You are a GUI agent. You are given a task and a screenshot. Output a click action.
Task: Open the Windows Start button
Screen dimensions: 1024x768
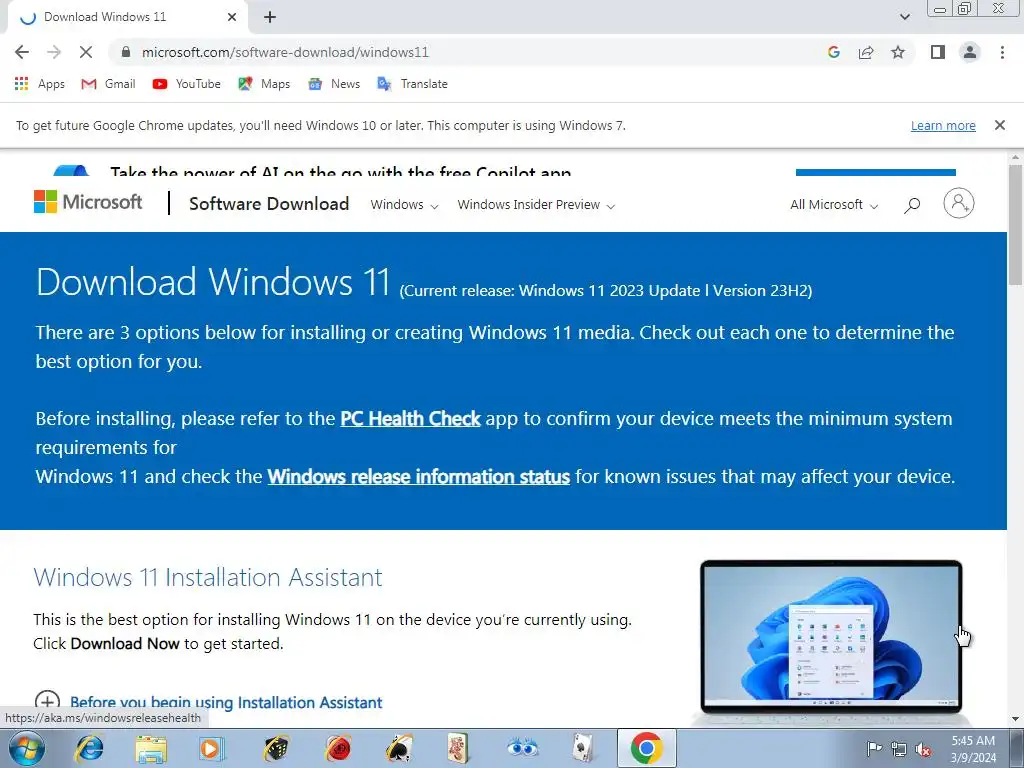pyautogui.click(x=26, y=748)
